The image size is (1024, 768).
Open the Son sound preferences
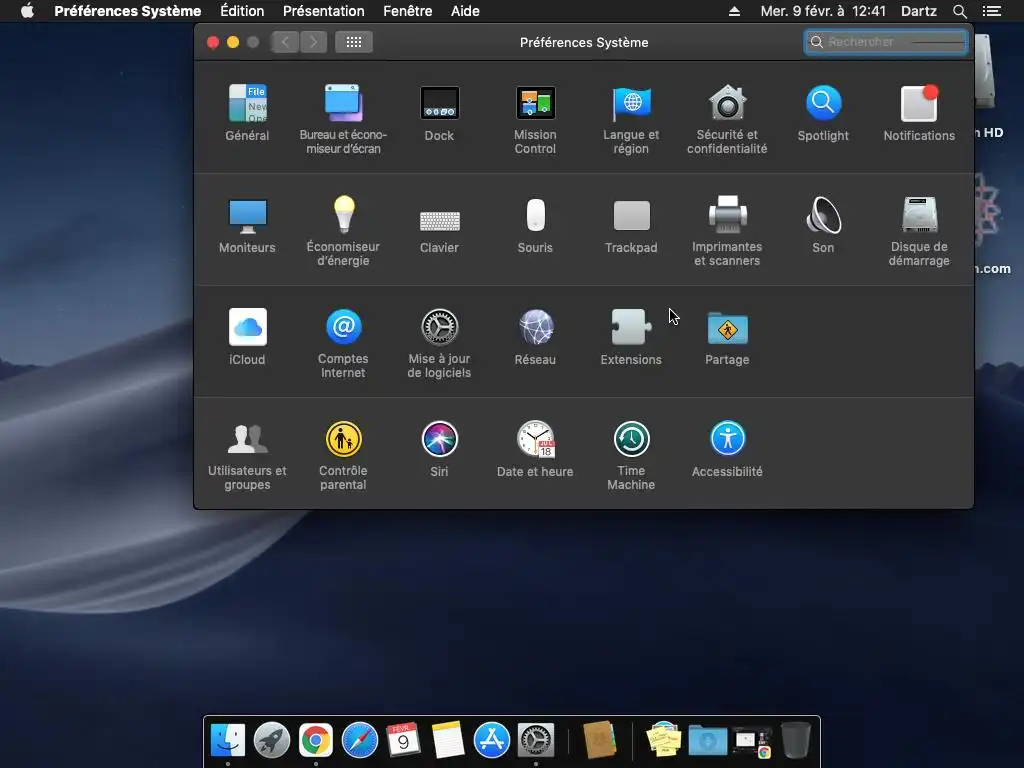(x=823, y=225)
